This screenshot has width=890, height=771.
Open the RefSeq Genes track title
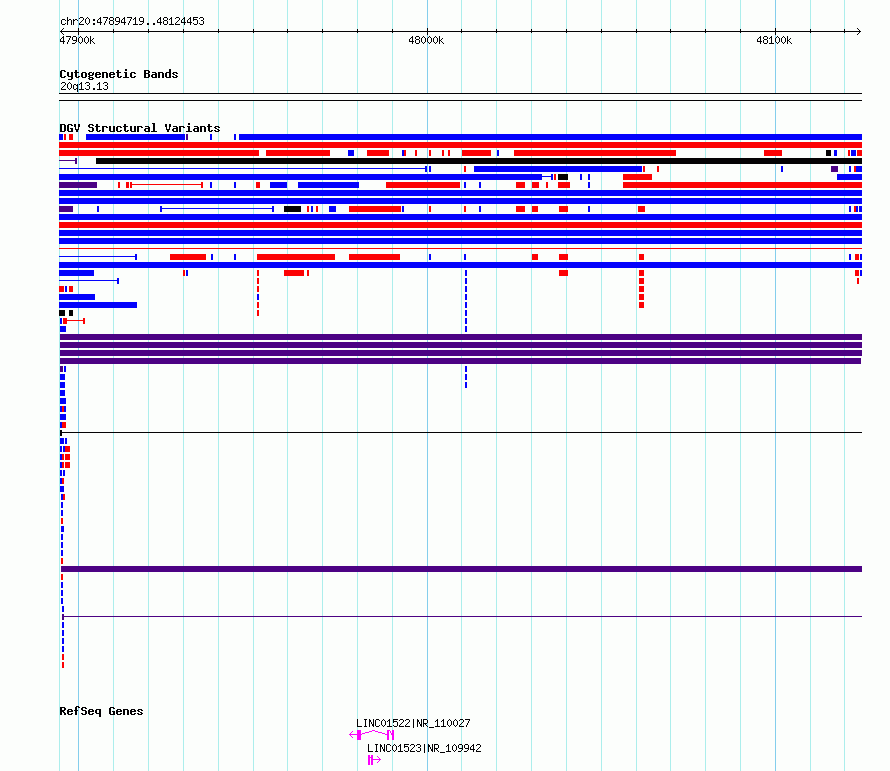[x=101, y=711]
